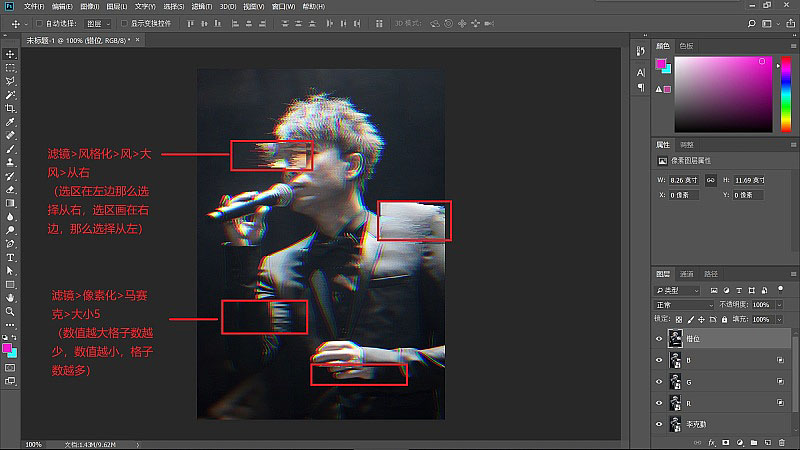
Task: Click the vertical hue slider bar
Action: (x=786, y=94)
